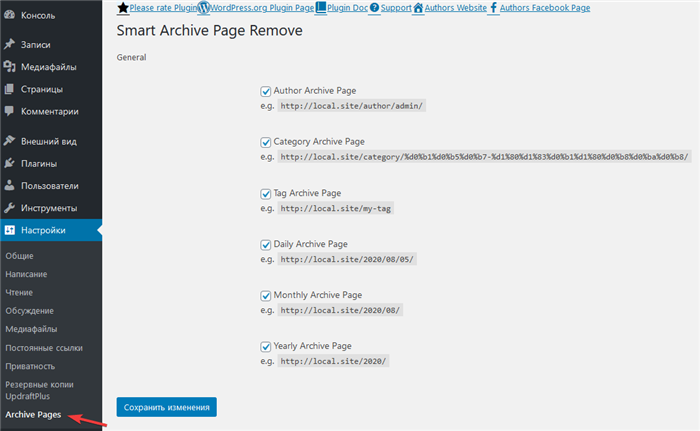Click the paintbrush icon beside Внешний вид
This screenshot has height=431, width=700.
click(x=9, y=141)
